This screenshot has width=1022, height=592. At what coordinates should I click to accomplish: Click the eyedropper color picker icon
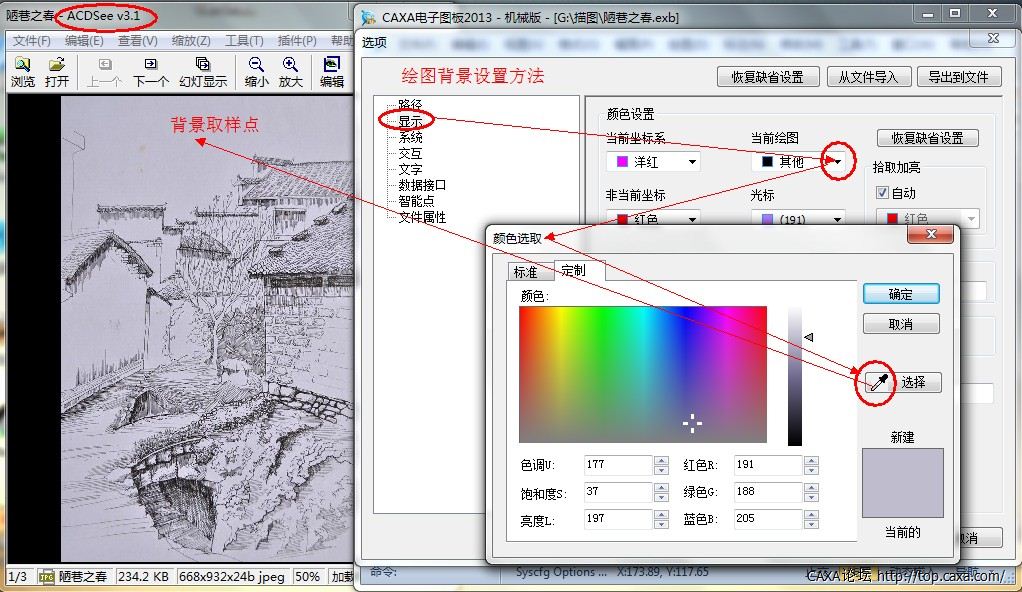point(879,382)
